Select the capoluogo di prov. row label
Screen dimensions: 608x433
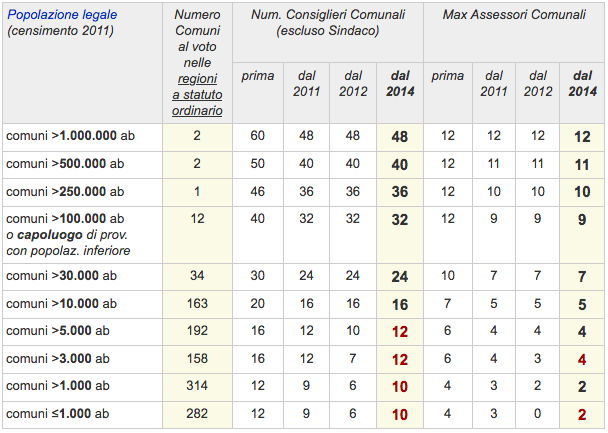click(68, 235)
